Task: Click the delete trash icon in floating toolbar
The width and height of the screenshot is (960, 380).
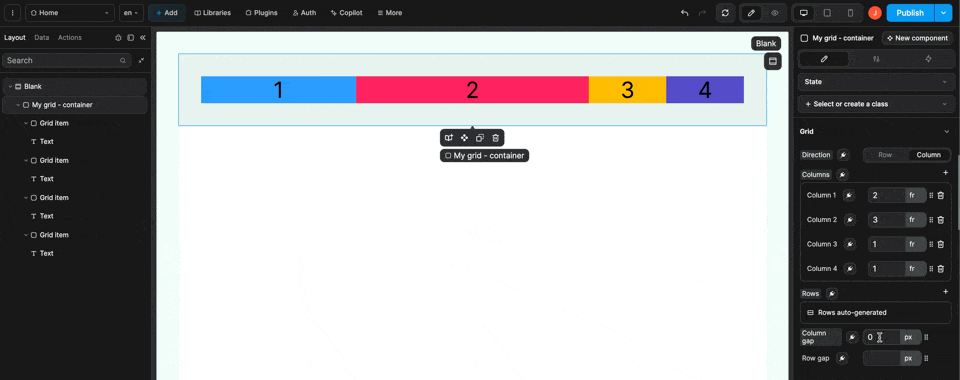Action: tap(495, 138)
